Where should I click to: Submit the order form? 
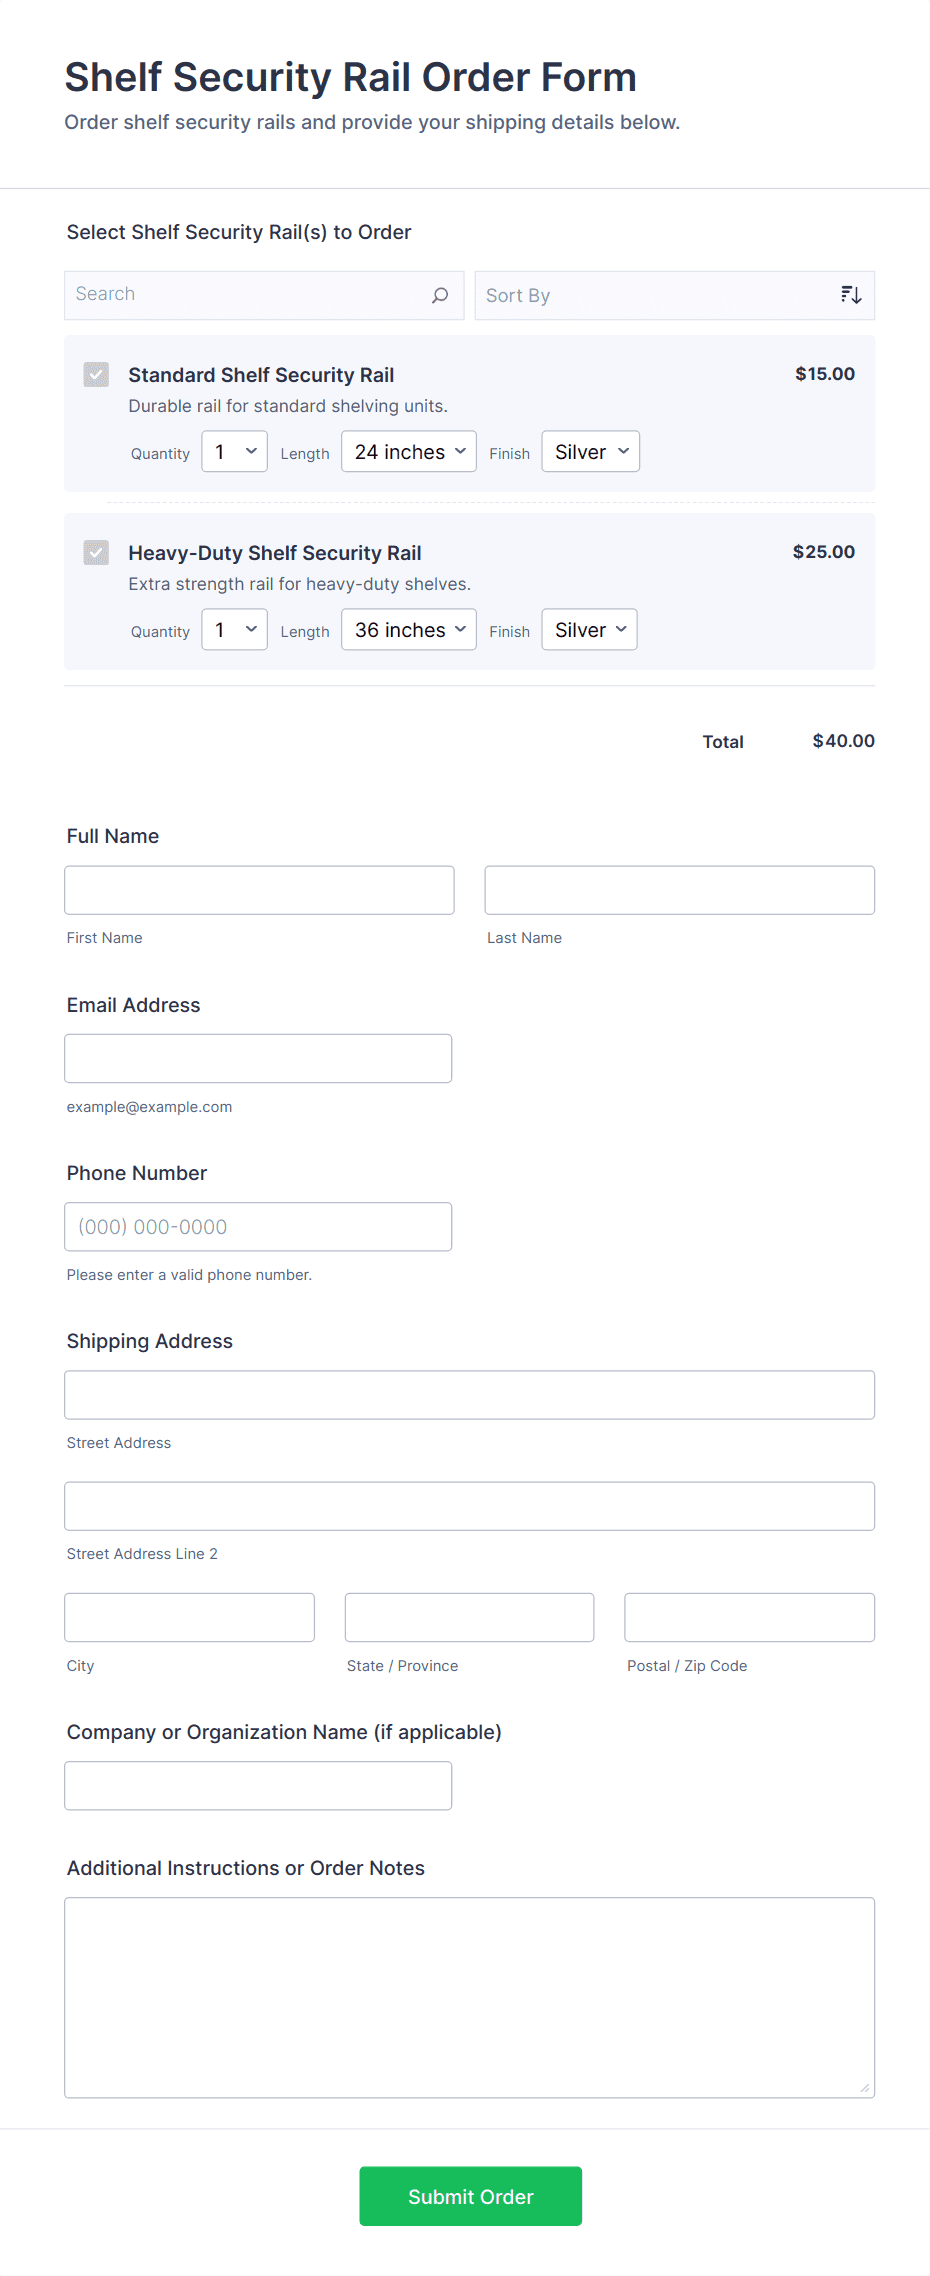tap(470, 2196)
